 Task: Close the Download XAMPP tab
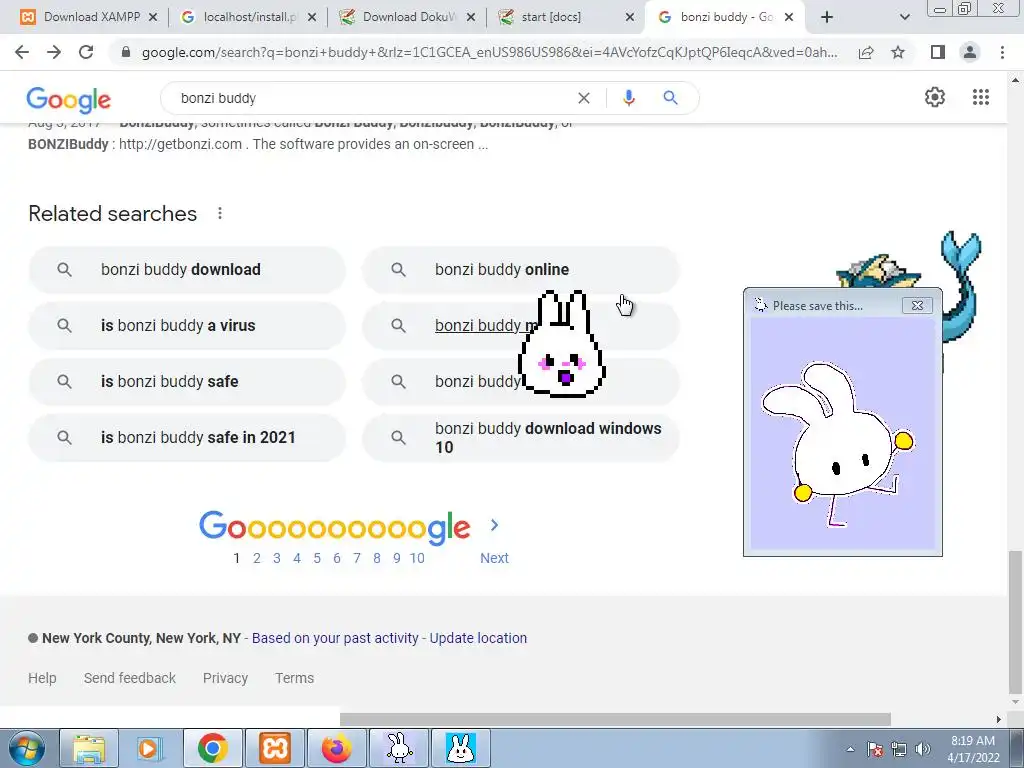click(153, 17)
